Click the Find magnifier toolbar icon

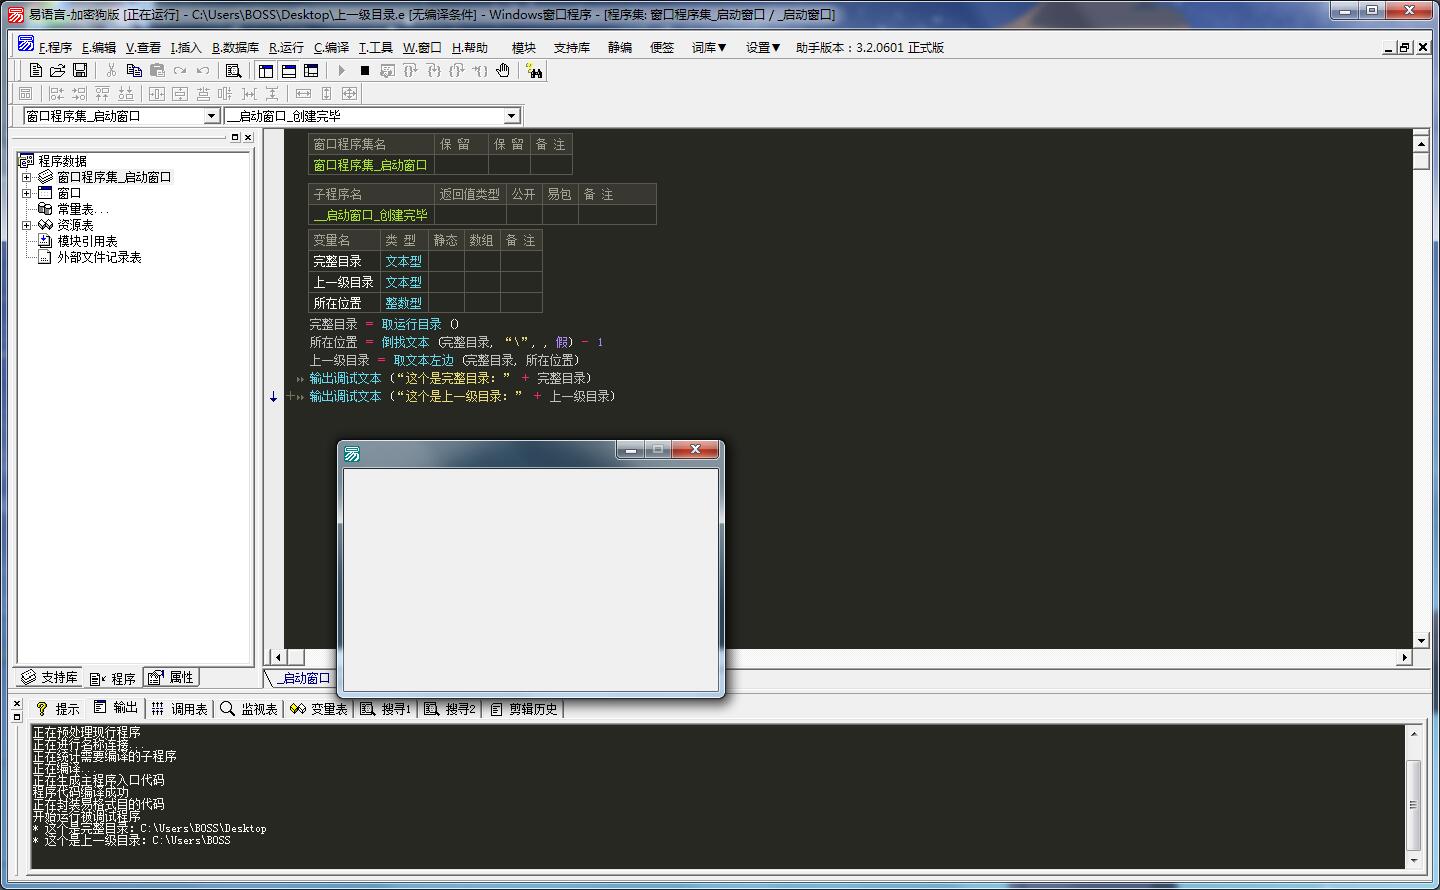[x=234, y=70]
